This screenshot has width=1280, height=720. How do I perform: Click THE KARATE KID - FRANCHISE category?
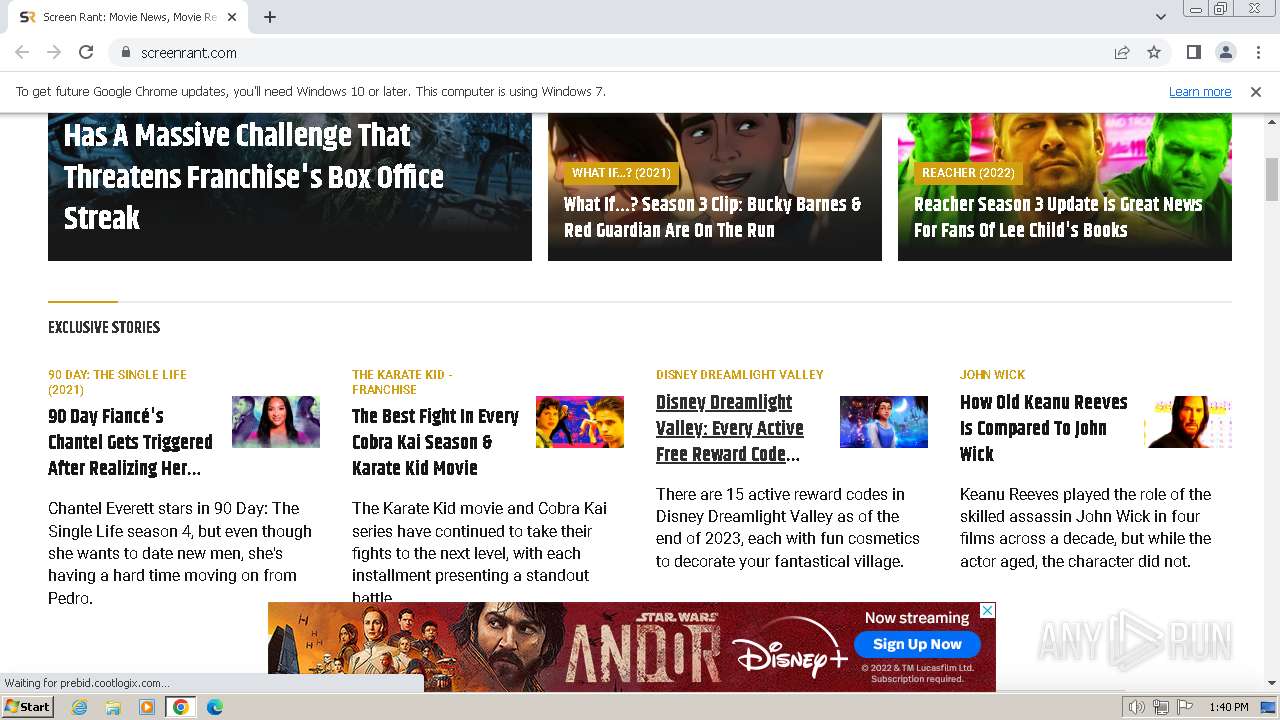point(402,382)
